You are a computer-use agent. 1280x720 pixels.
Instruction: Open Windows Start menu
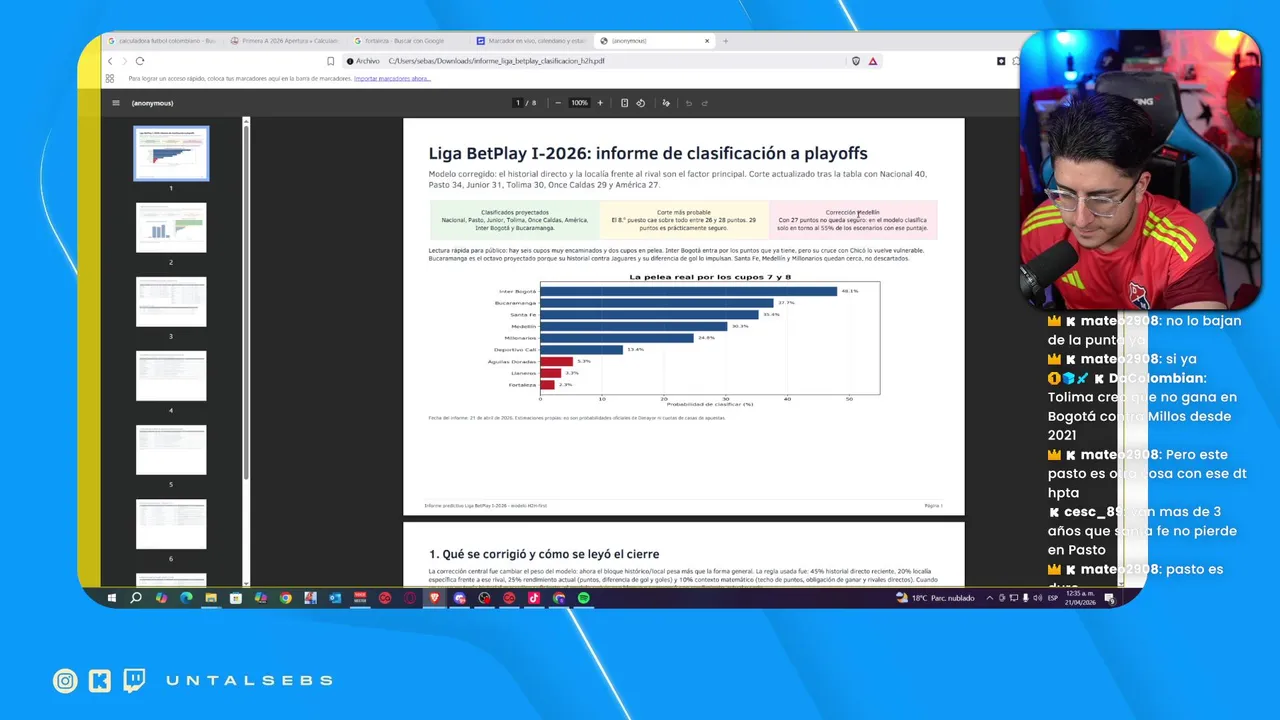(112, 598)
